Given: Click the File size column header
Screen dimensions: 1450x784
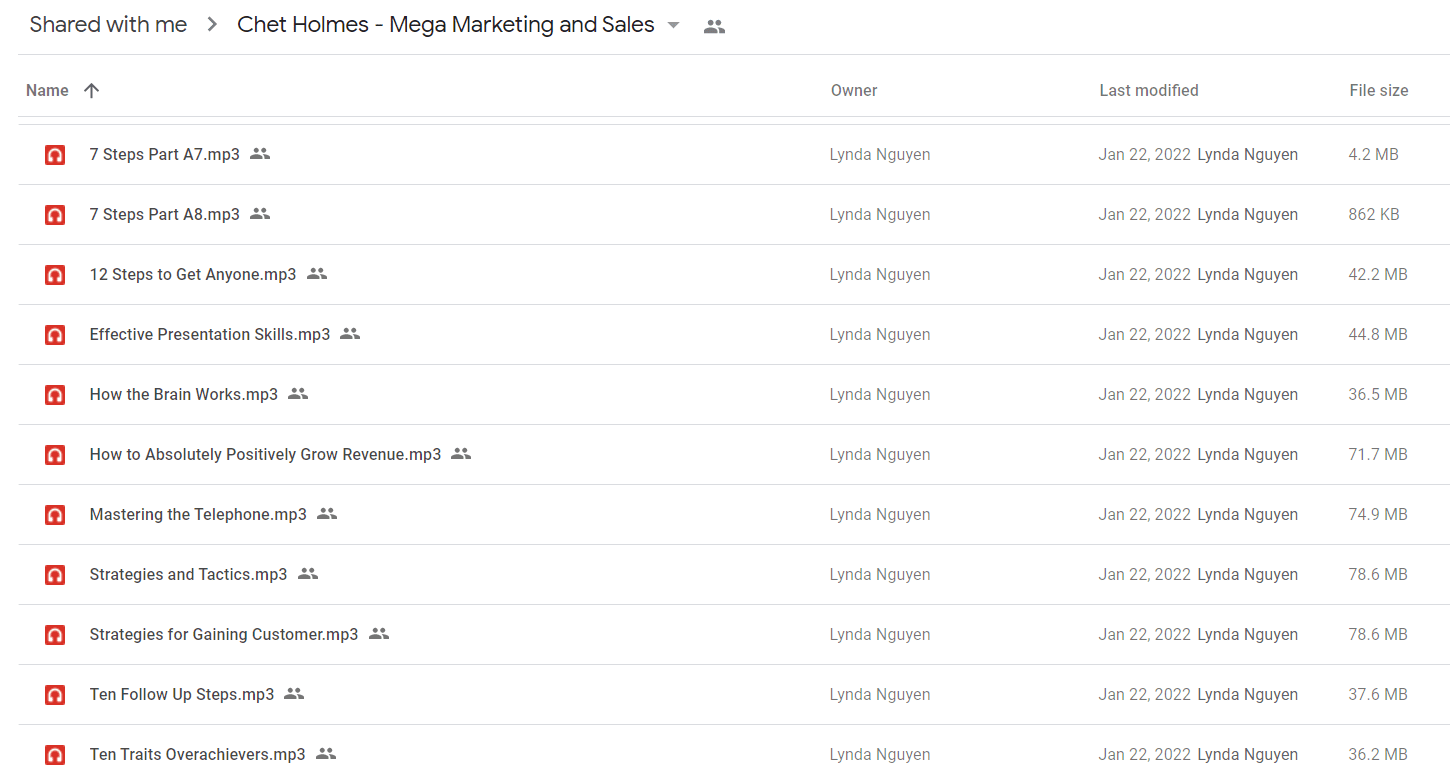Looking at the screenshot, I should coord(1379,90).
